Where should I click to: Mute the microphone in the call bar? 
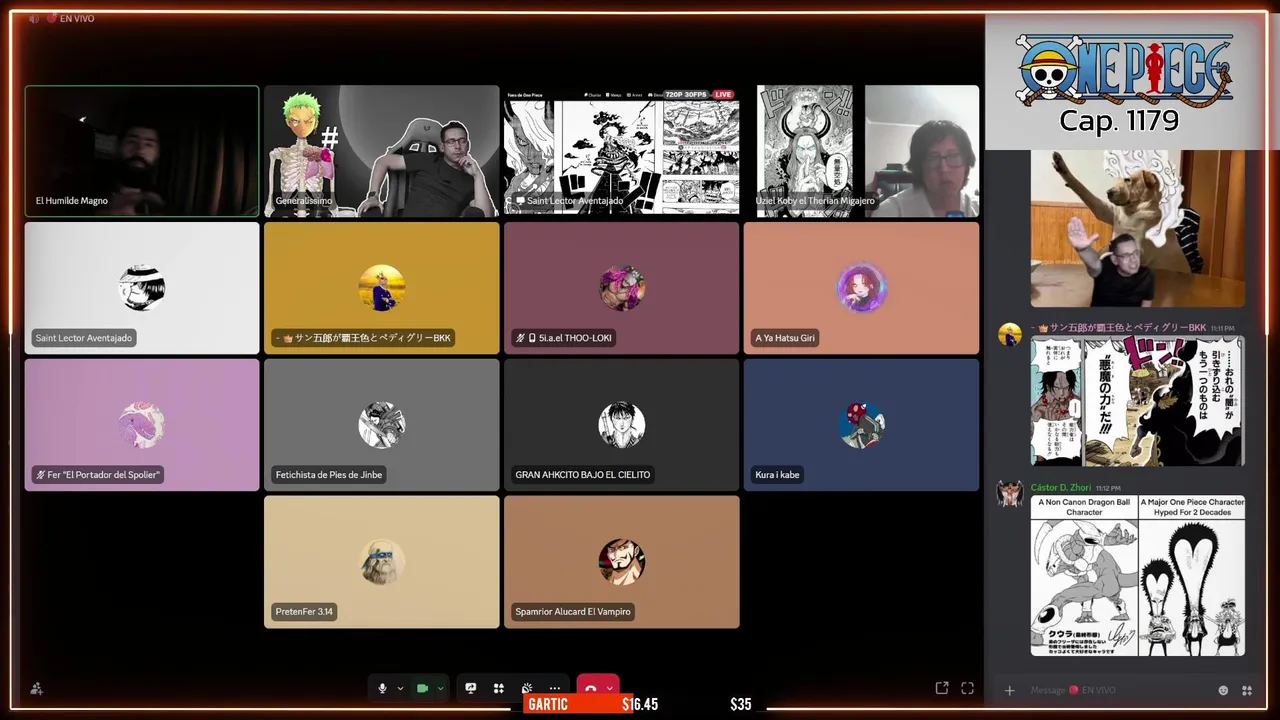click(382, 688)
